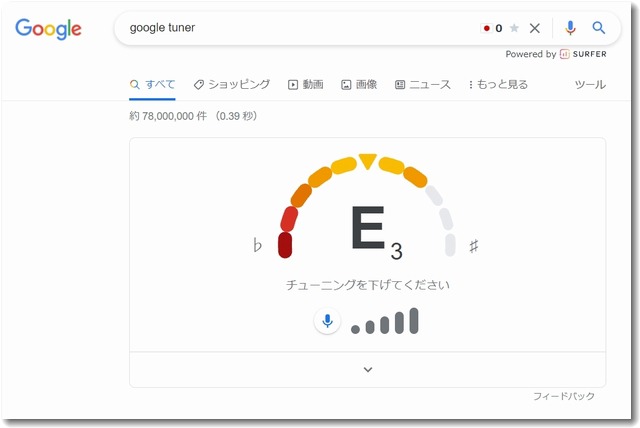Click the sharp symbol on the gauge
The image size is (640, 428).
pos(473,246)
